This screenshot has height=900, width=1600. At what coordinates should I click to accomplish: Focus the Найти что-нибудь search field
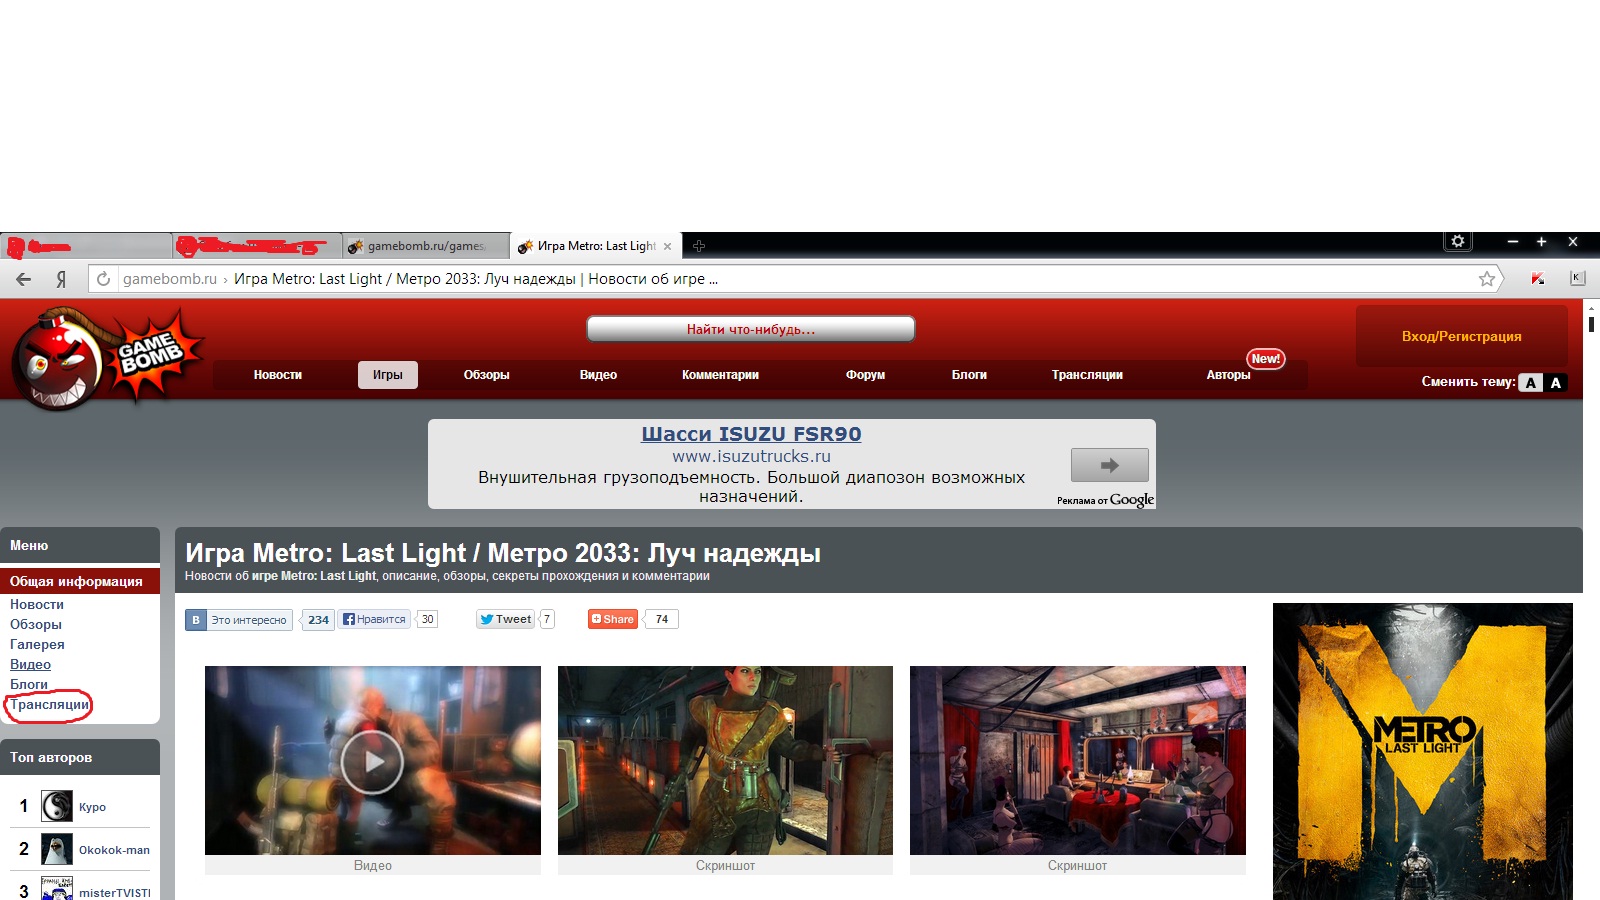tap(750, 329)
